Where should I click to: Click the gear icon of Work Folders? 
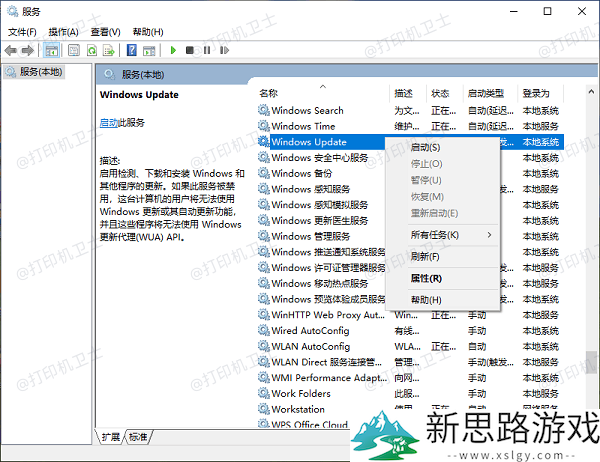(x=264, y=393)
